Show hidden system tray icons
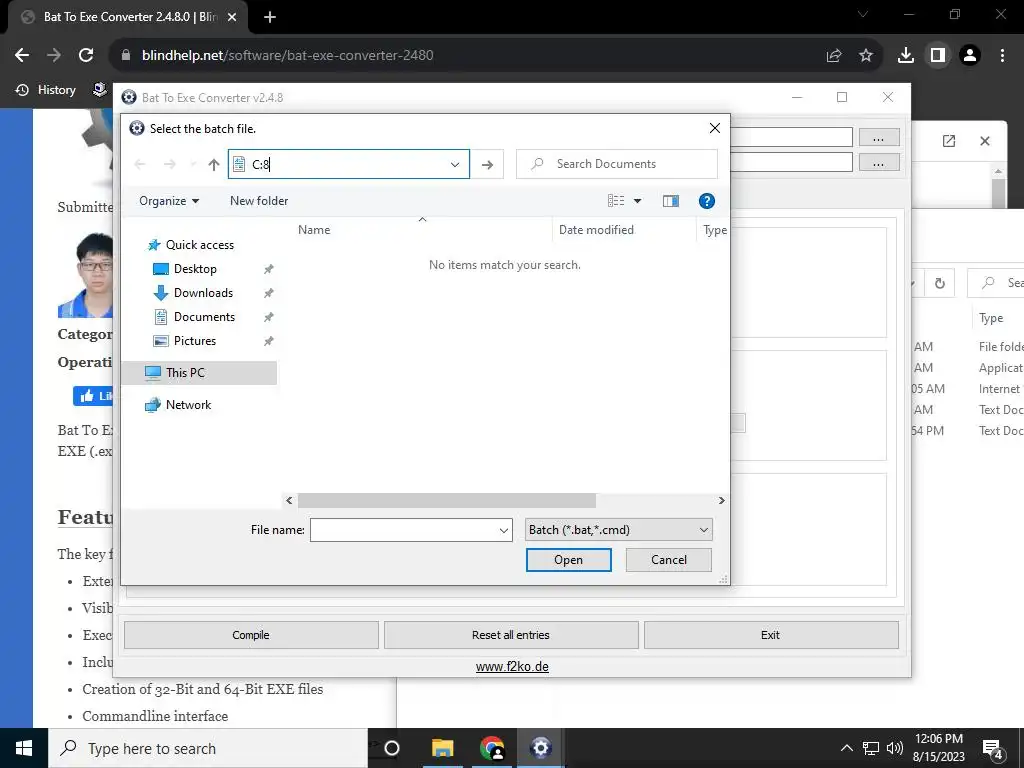Screen dimensions: 1024x768 coord(846,748)
